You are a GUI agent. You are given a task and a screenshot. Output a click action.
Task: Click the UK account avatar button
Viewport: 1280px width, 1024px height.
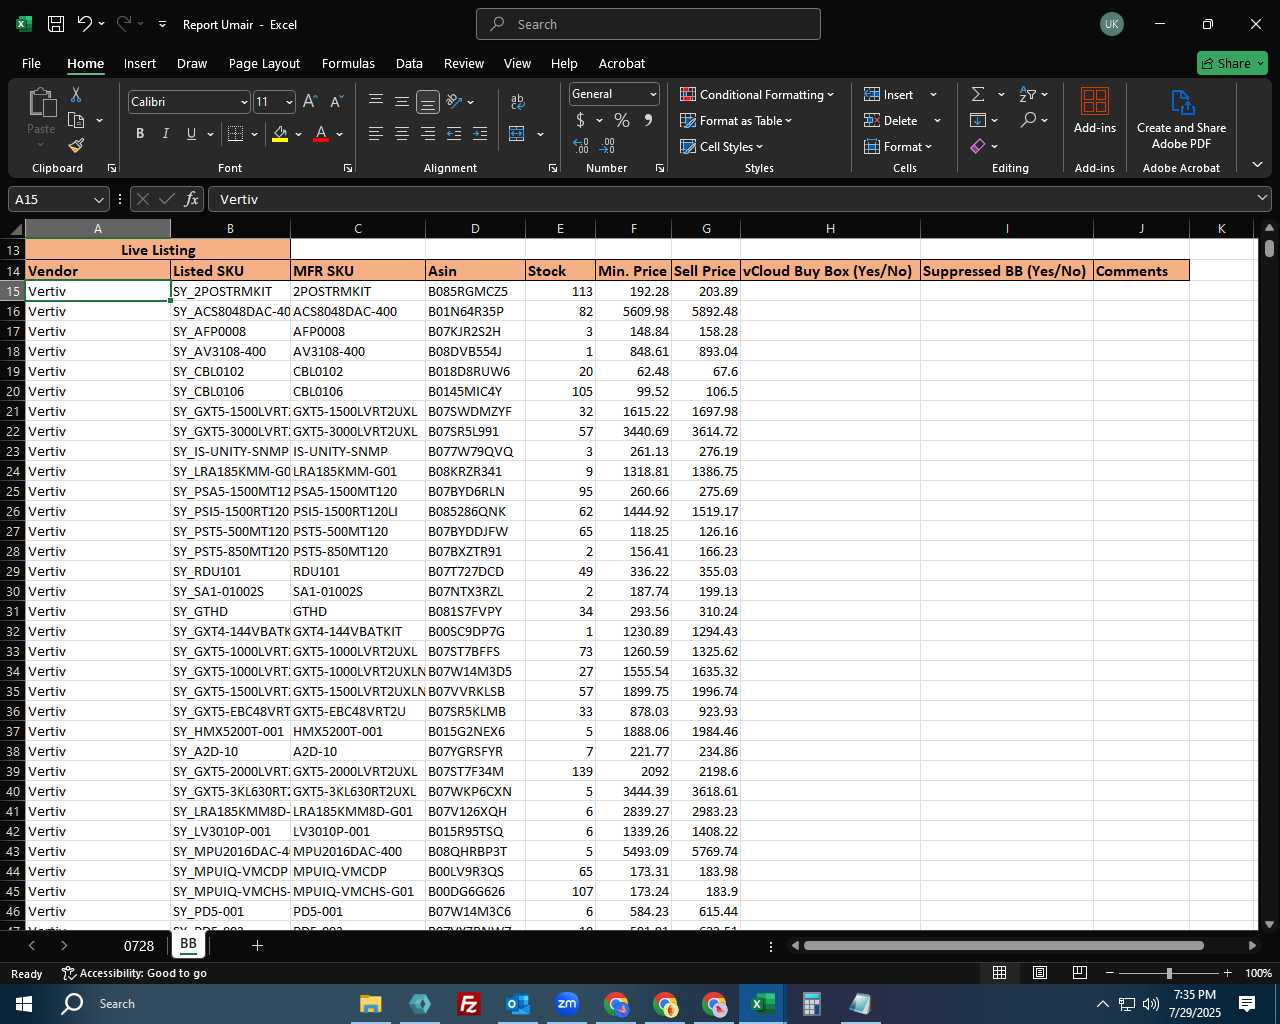pos(1112,24)
